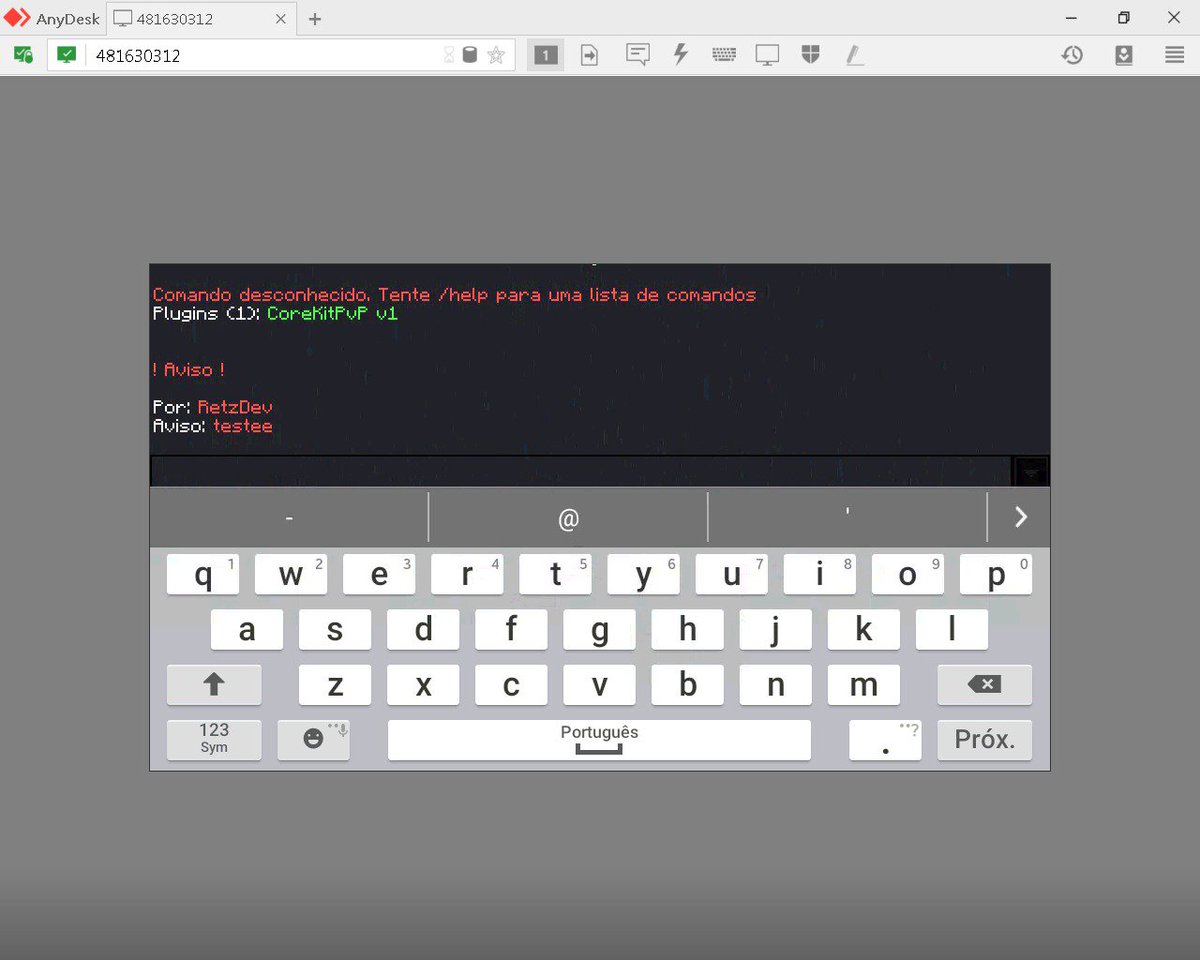Tap the s key on keyboard
This screenshot has width=1200, height=960.
[x=335, y=630]
